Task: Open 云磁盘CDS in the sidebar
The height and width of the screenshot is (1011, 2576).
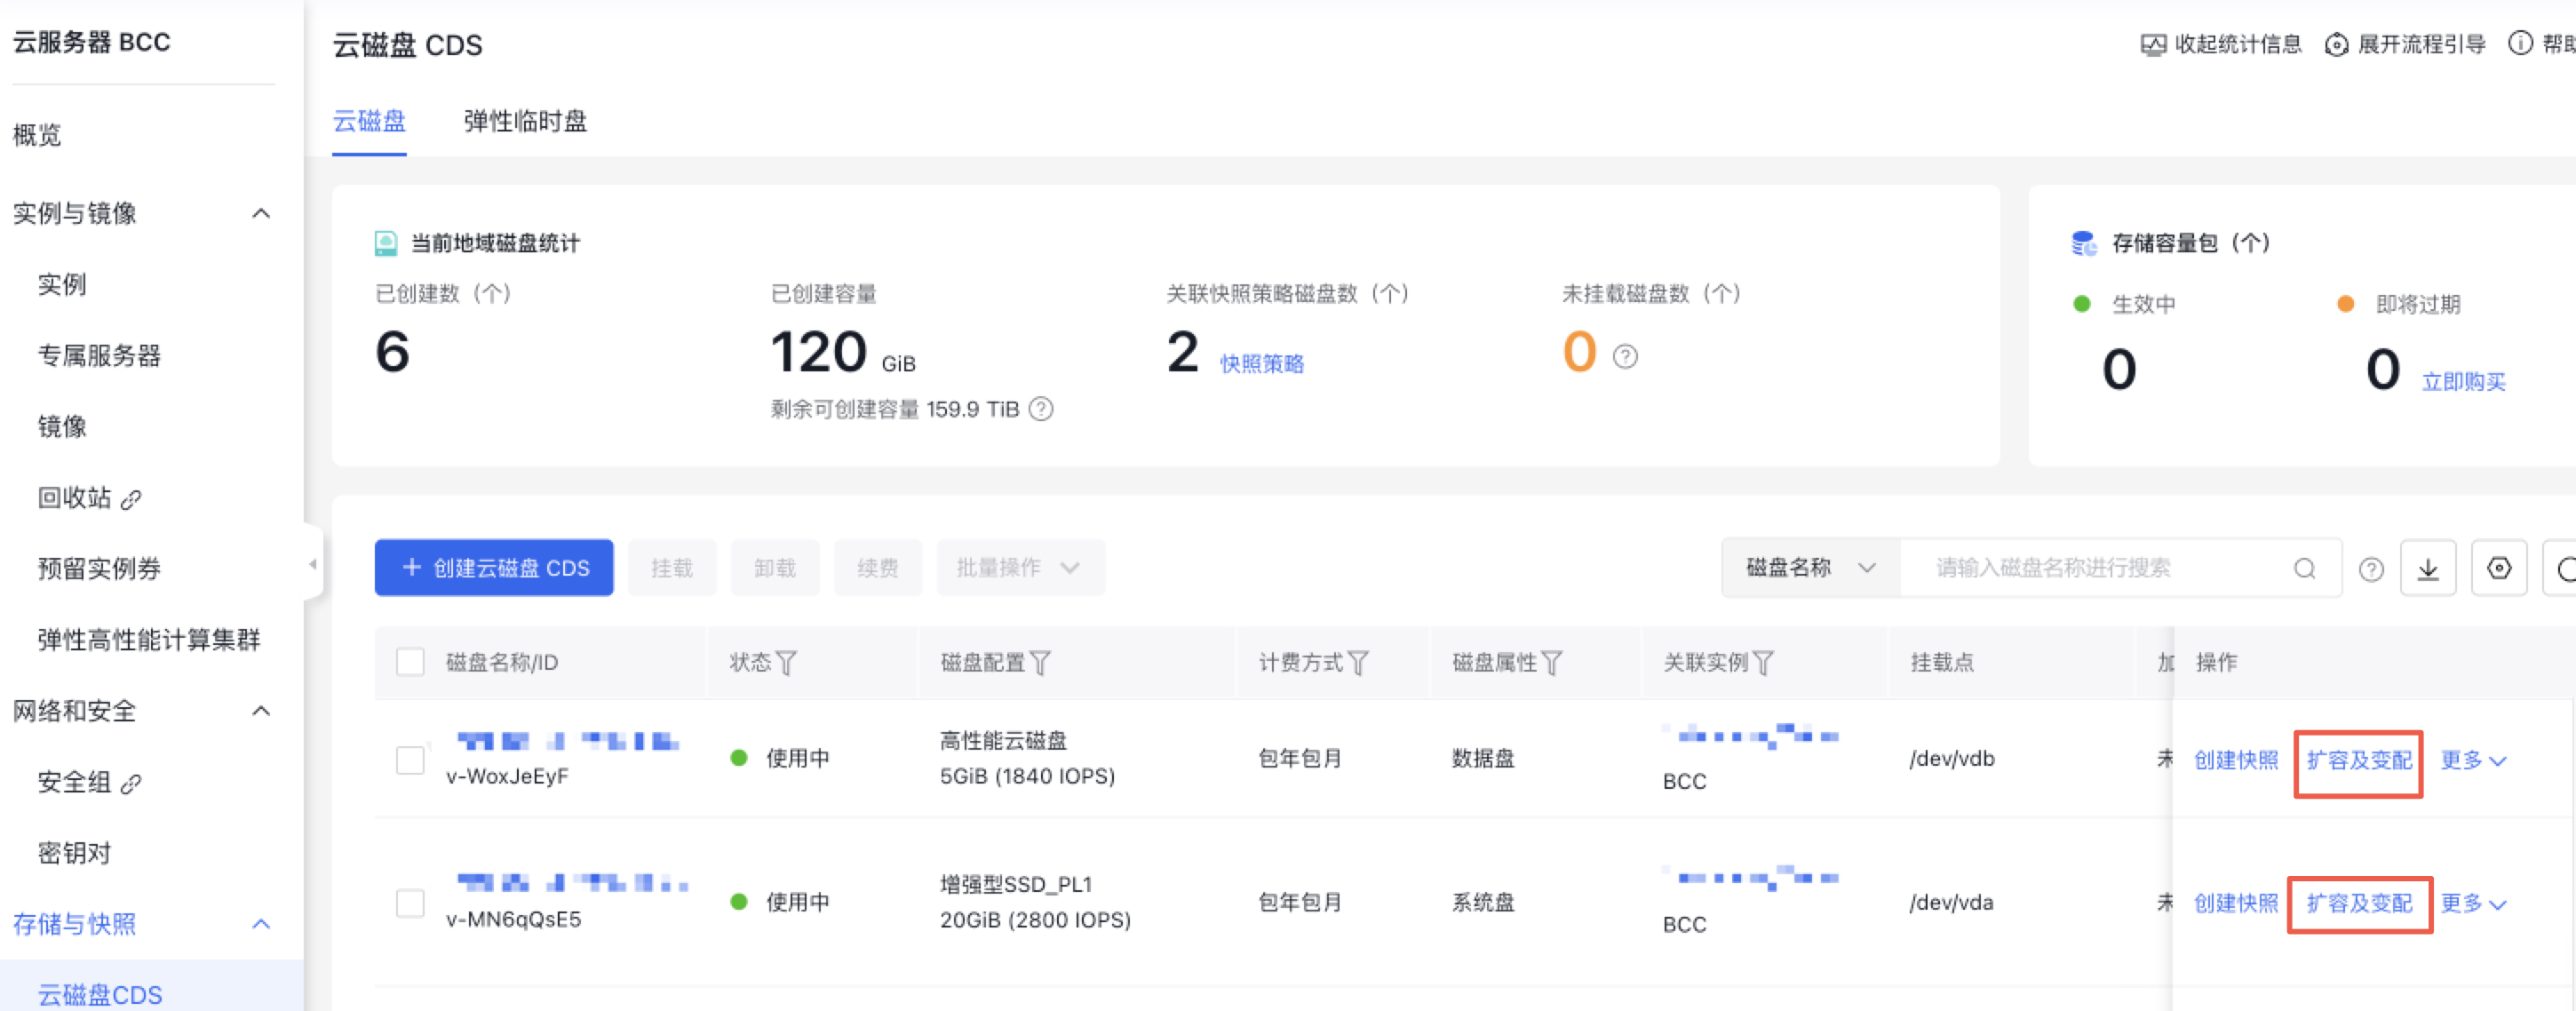Action: tap(100, 994)
